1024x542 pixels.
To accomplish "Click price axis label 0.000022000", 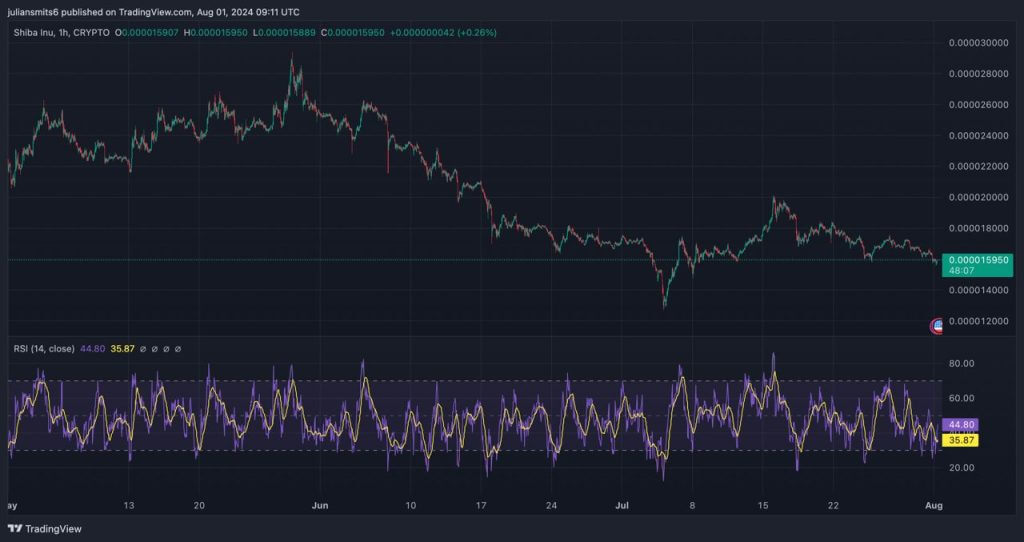I will coord(978,167).
